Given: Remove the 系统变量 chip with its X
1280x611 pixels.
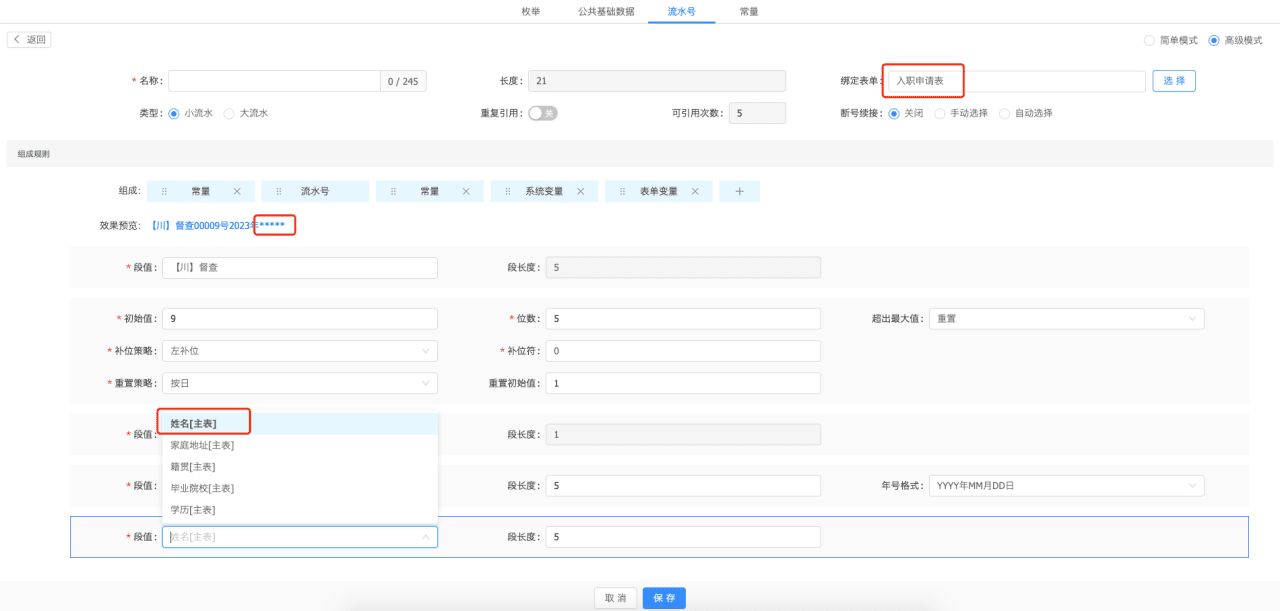Looking at the screenshot, I should [x=580, y=191].
